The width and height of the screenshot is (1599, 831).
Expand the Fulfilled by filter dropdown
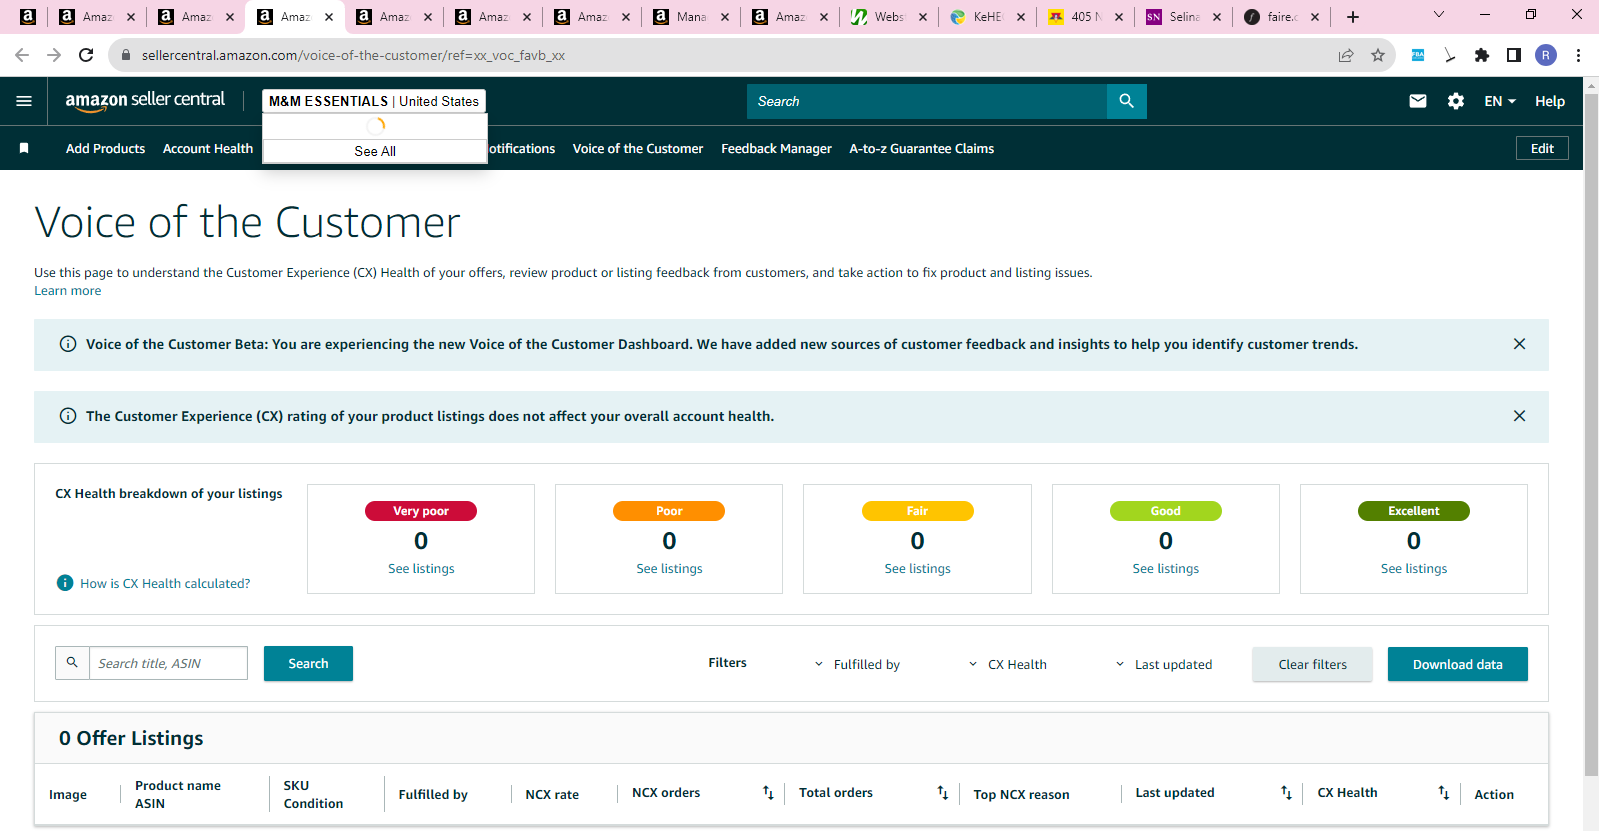[x=857, y=664]
